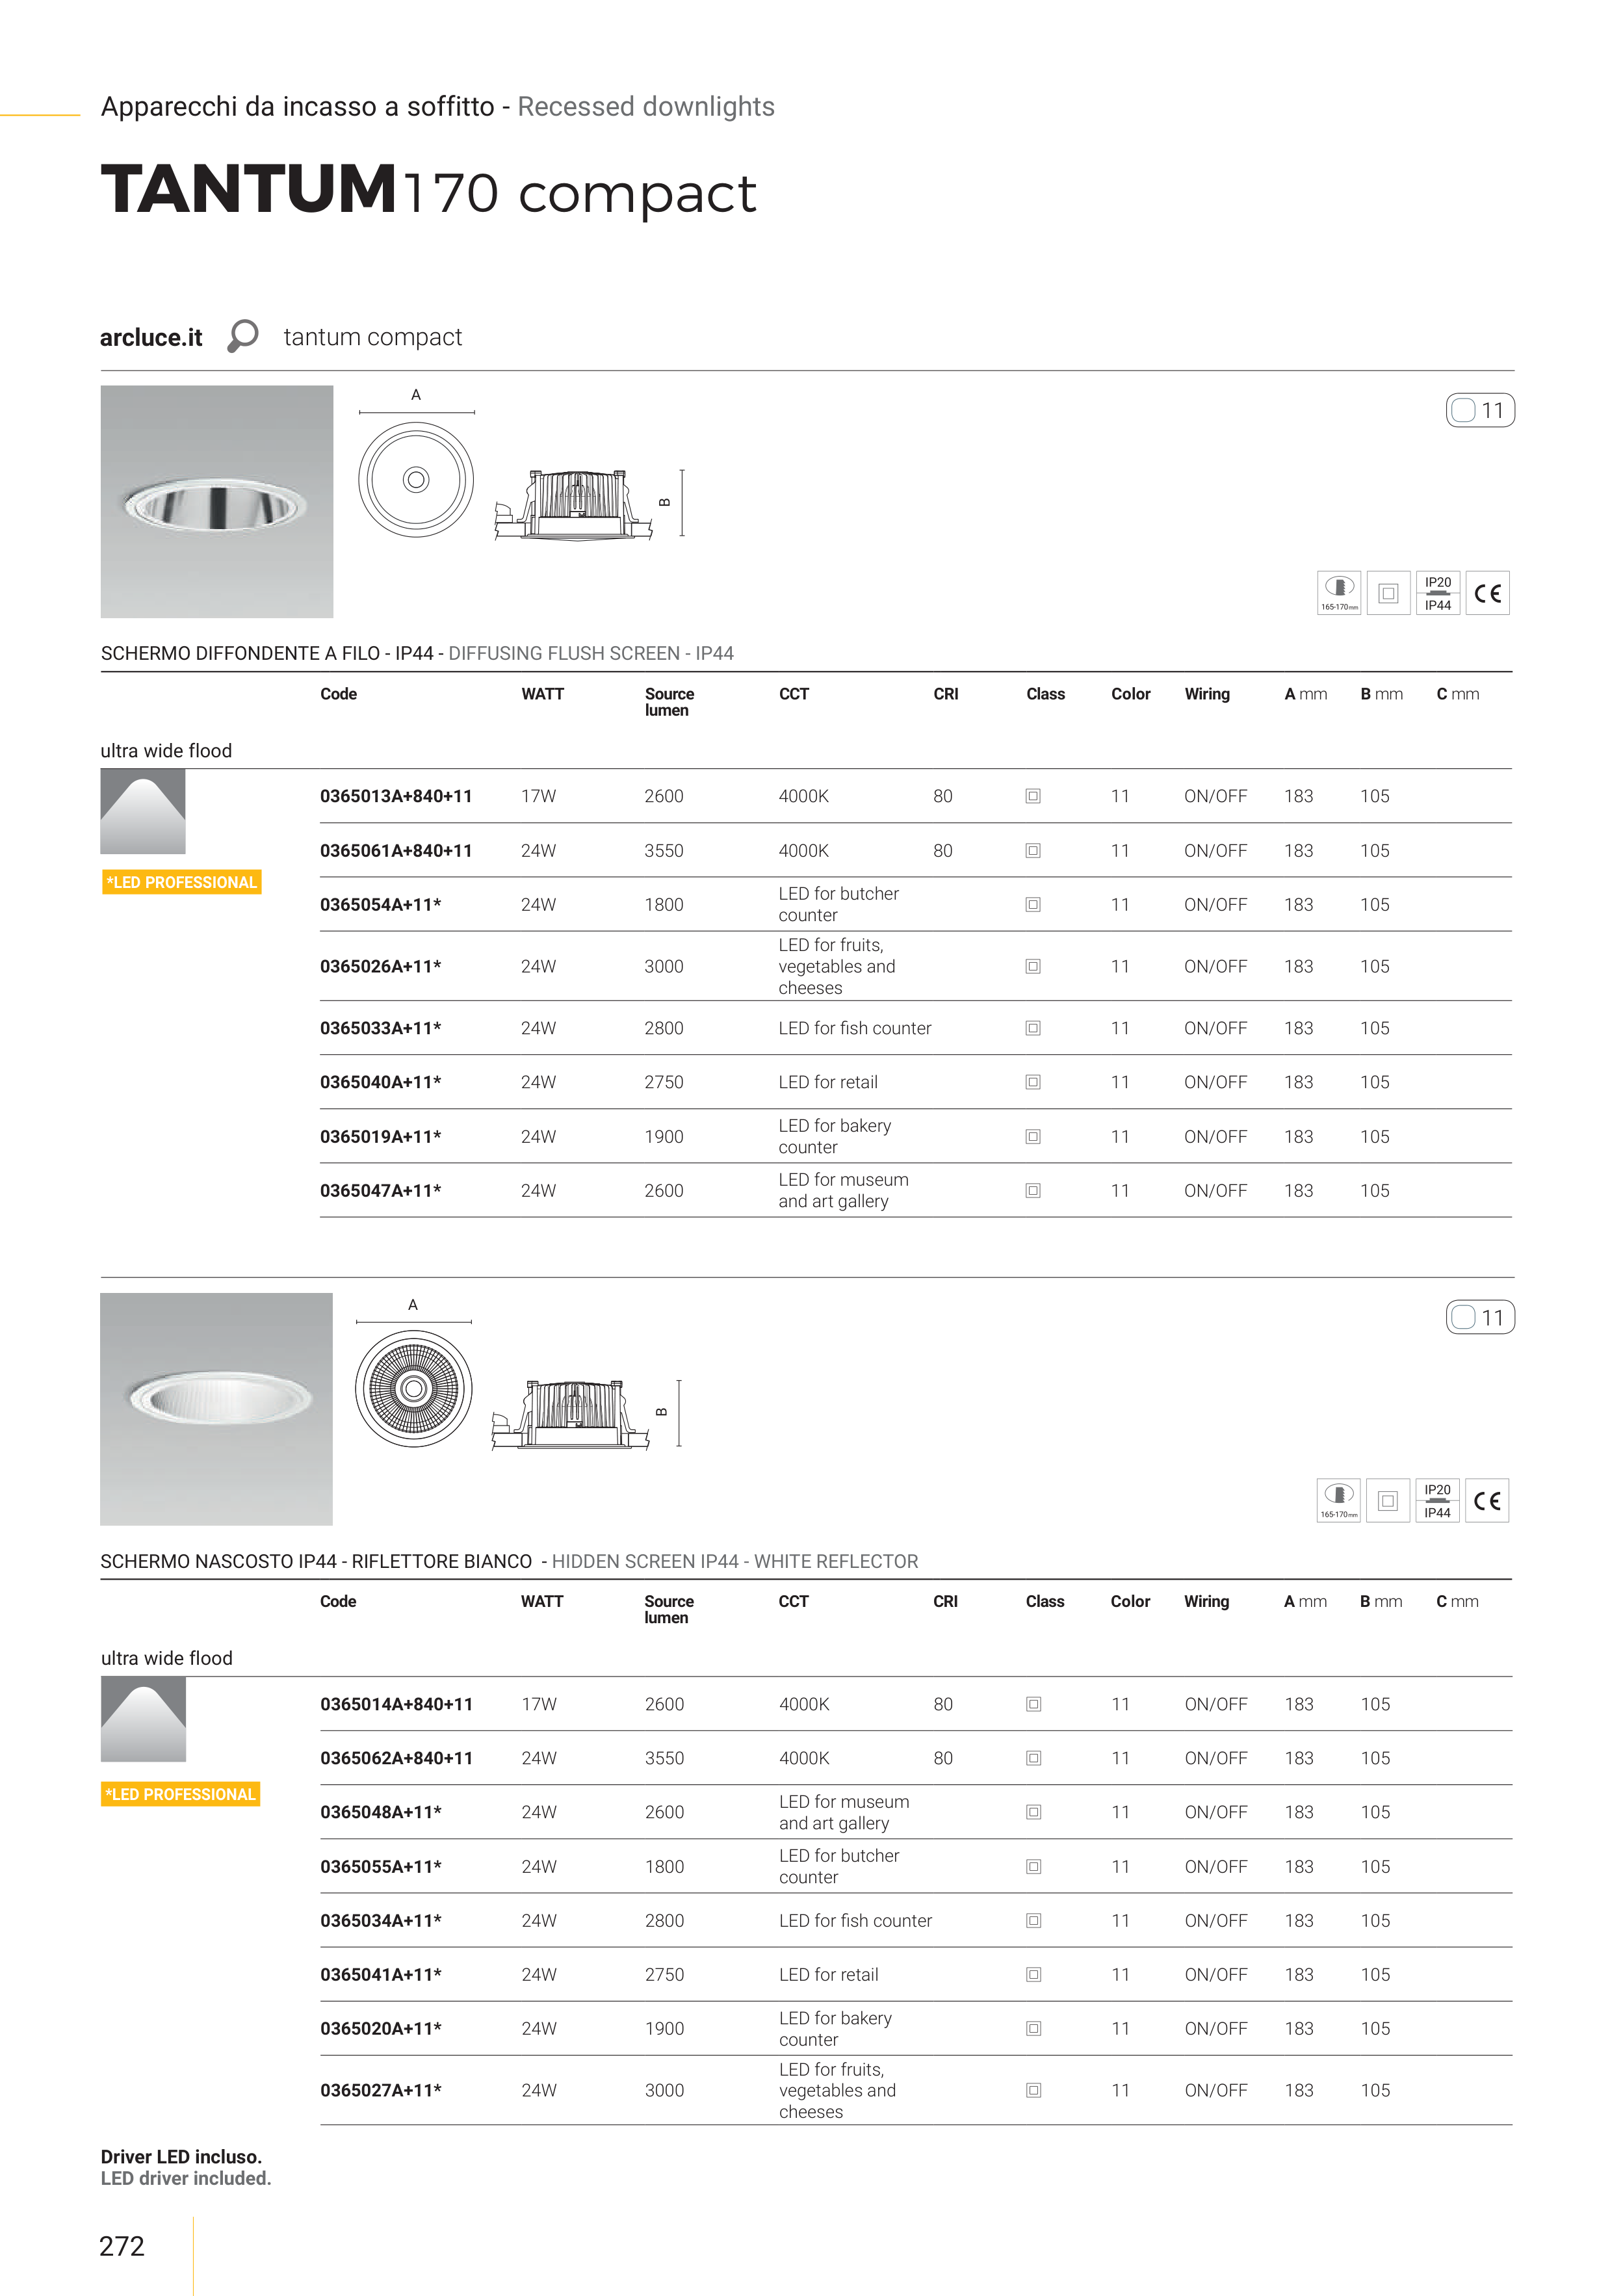Viewport: 1623px width, 2296px height.
Task: Click the top LED PROFESSIONAL yellow label
Action: (181, 882)
